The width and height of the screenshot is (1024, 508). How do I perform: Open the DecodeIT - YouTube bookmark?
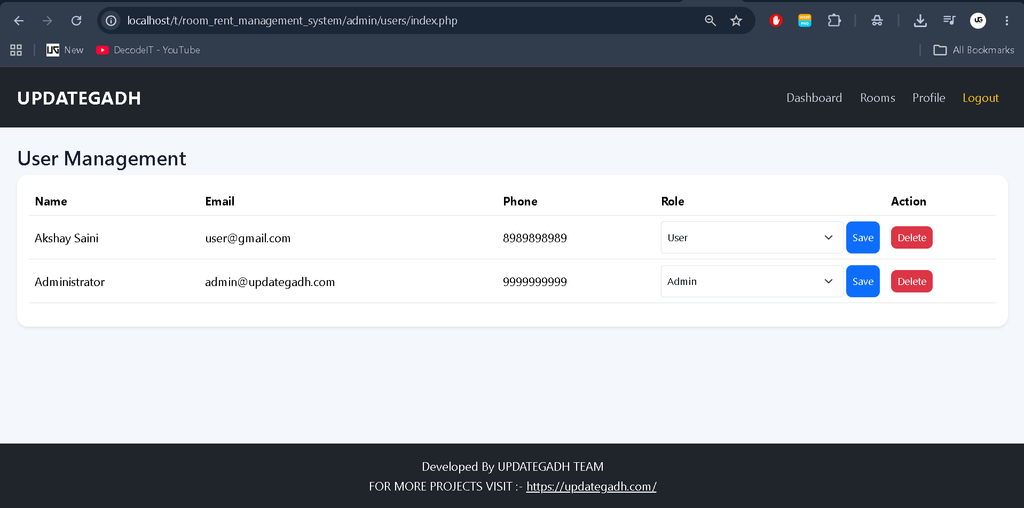tap(148, 50)
